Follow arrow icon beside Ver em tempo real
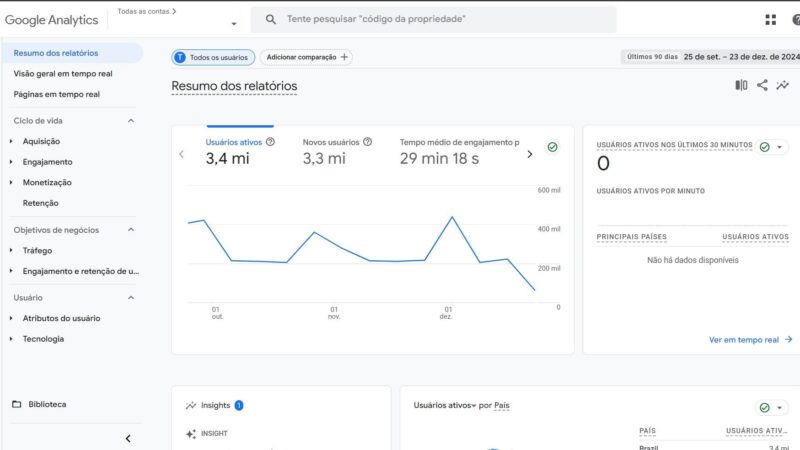This screenshot has height=450, width=800. coord(789,339)
